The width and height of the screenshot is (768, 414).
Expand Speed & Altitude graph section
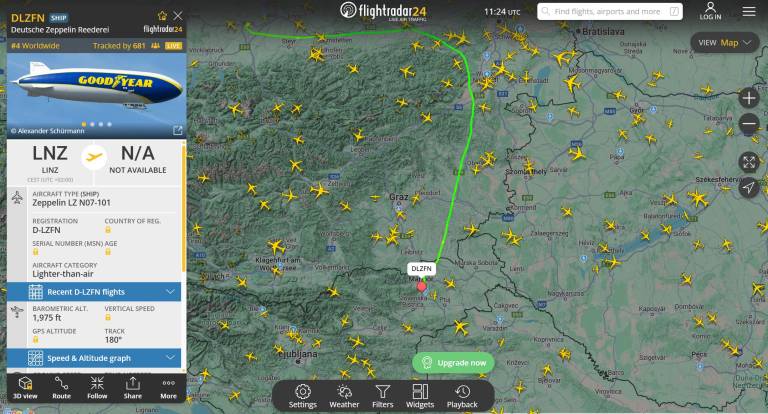(x=94, y=358)
